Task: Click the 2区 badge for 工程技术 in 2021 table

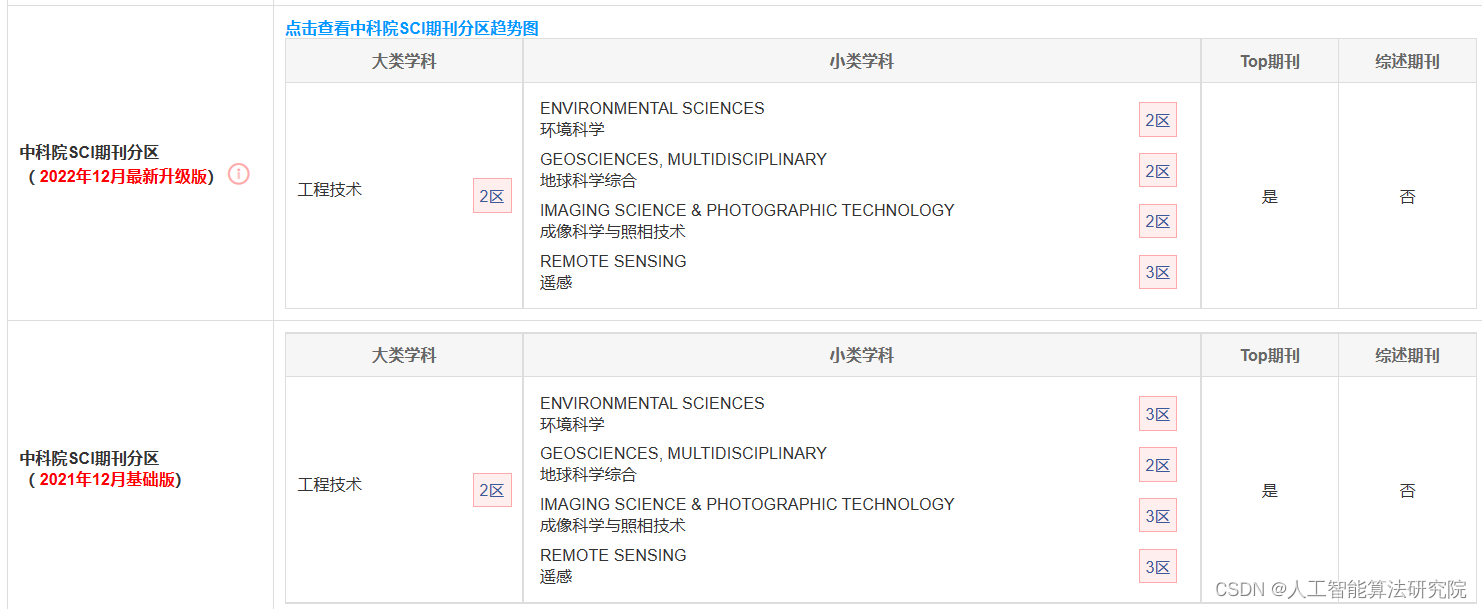Action: 492,490
